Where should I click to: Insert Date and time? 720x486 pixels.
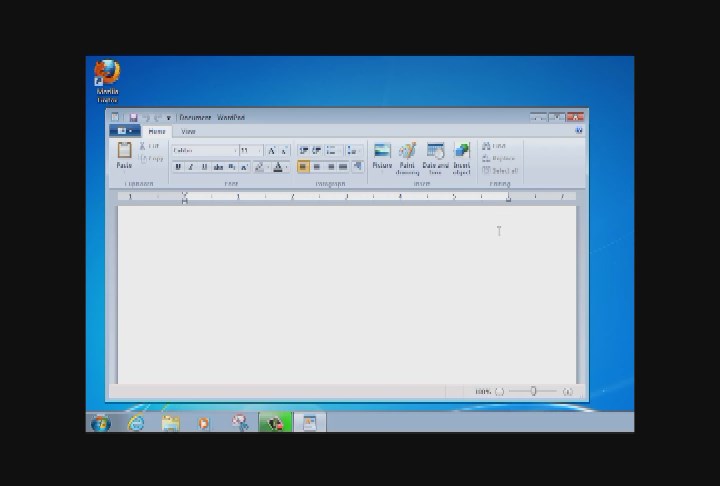(x=435, y=154)
